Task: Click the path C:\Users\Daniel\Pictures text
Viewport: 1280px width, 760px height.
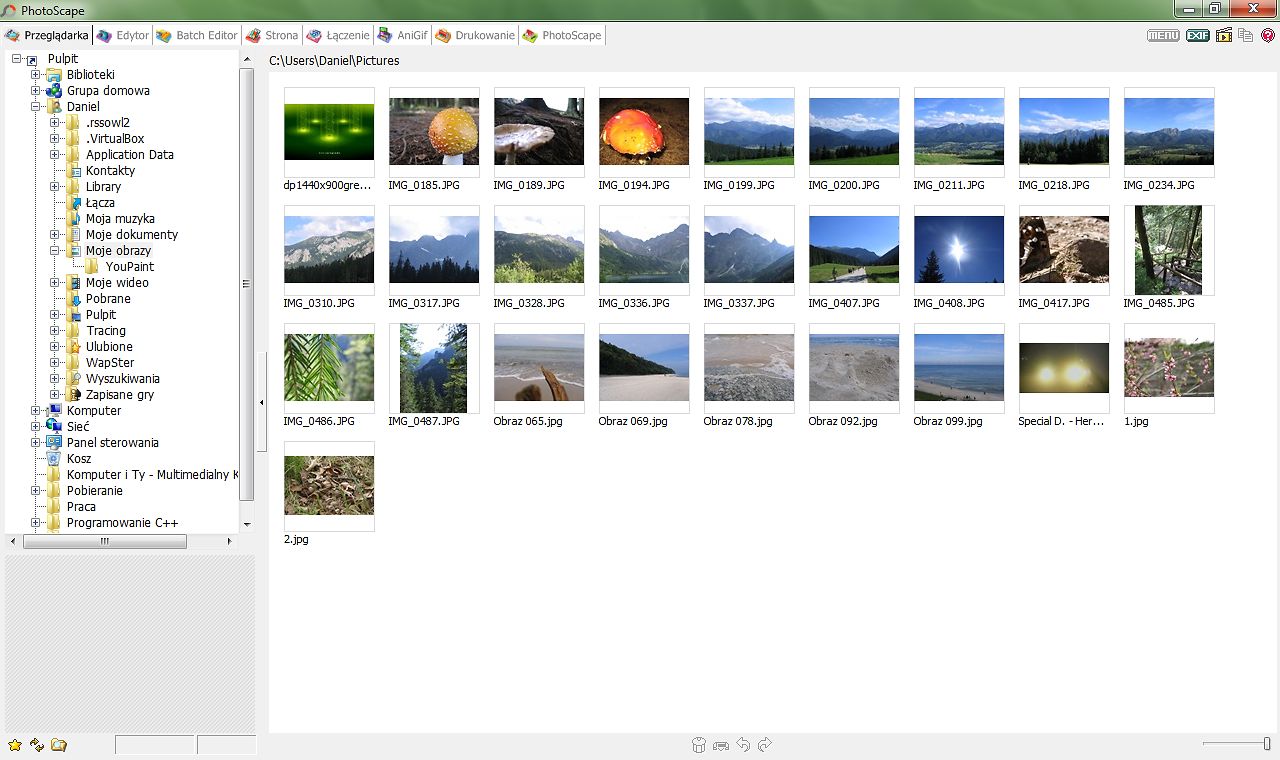Action: point(334,61)
